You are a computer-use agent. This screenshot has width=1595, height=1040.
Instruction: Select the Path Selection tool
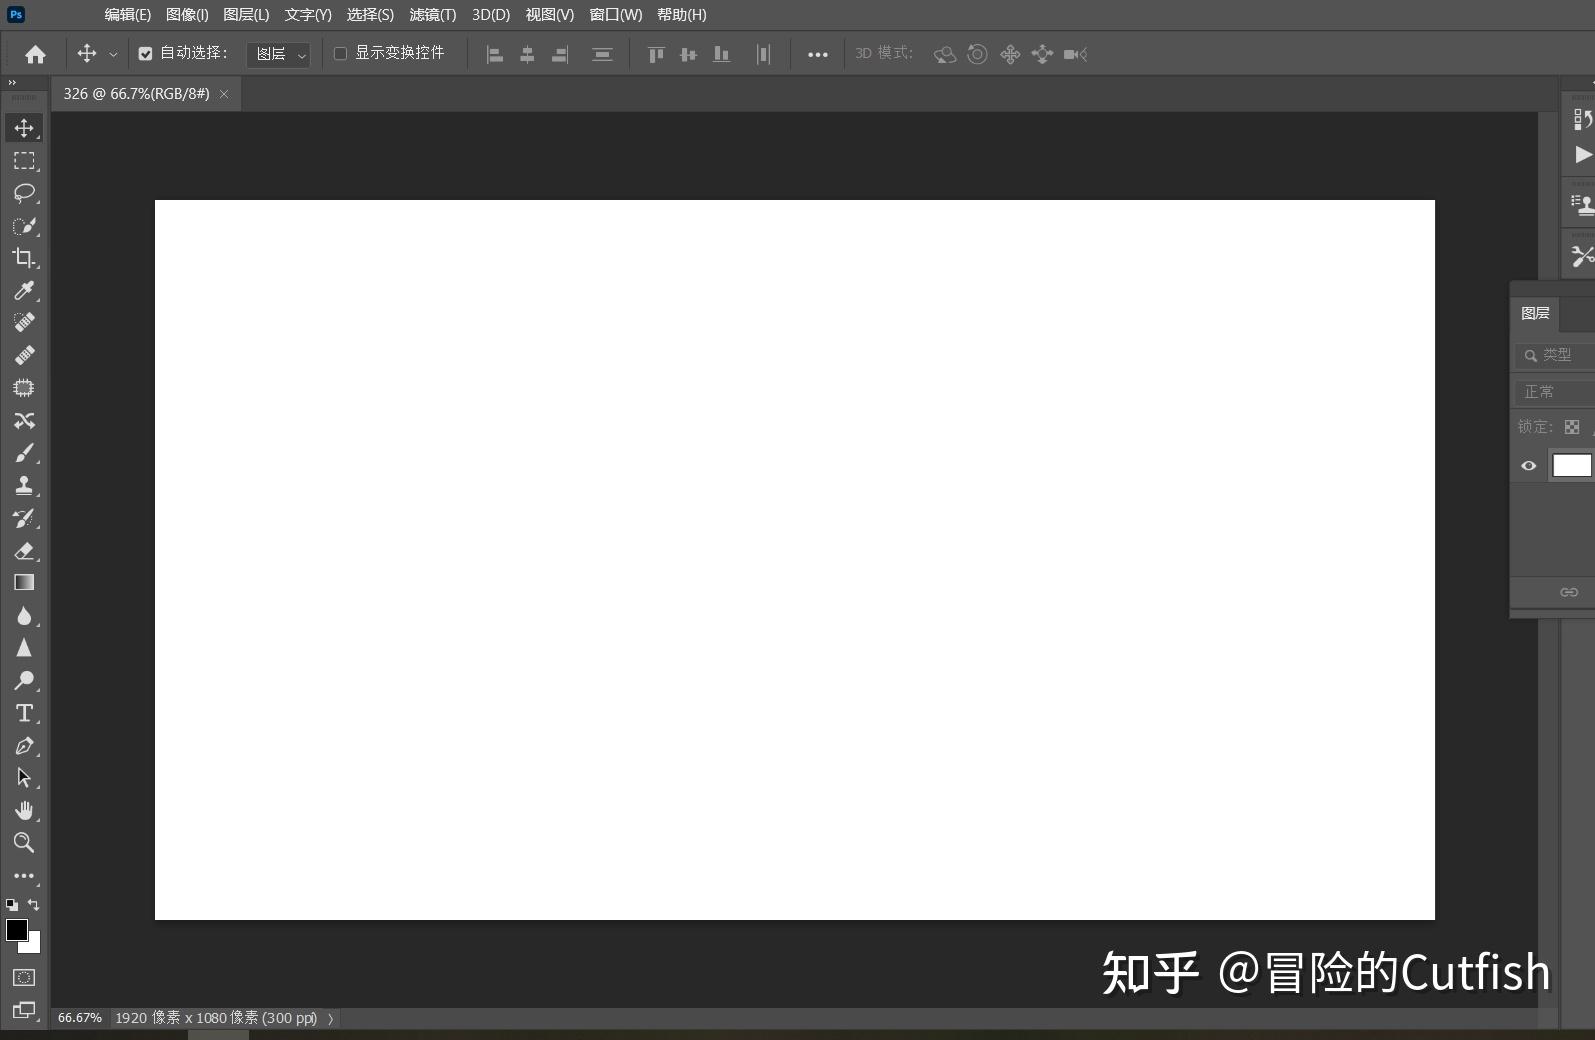point(24,778)
